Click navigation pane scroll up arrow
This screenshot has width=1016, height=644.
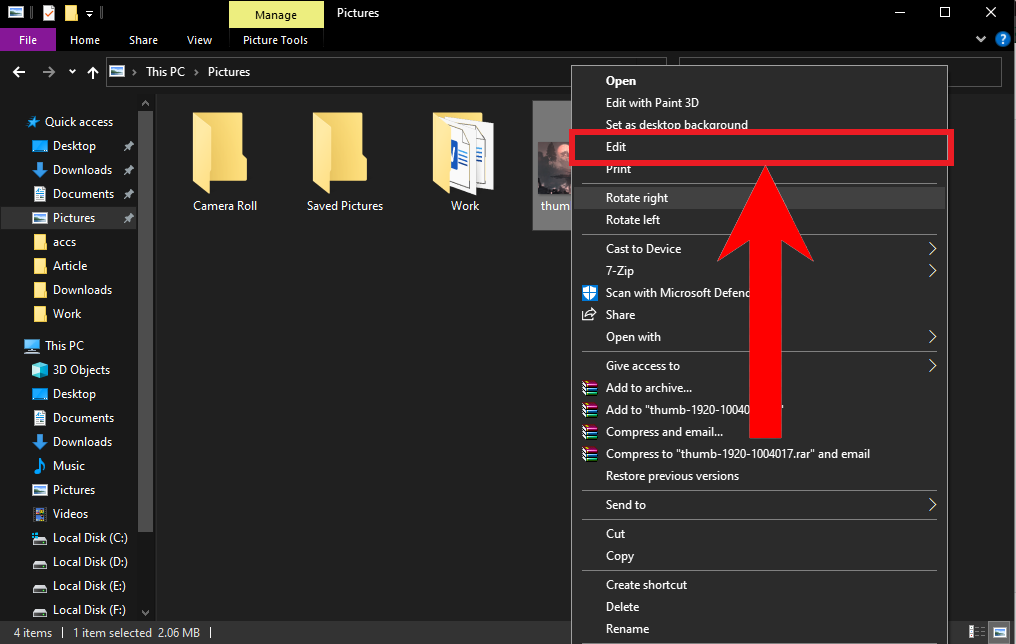point(145,103)
